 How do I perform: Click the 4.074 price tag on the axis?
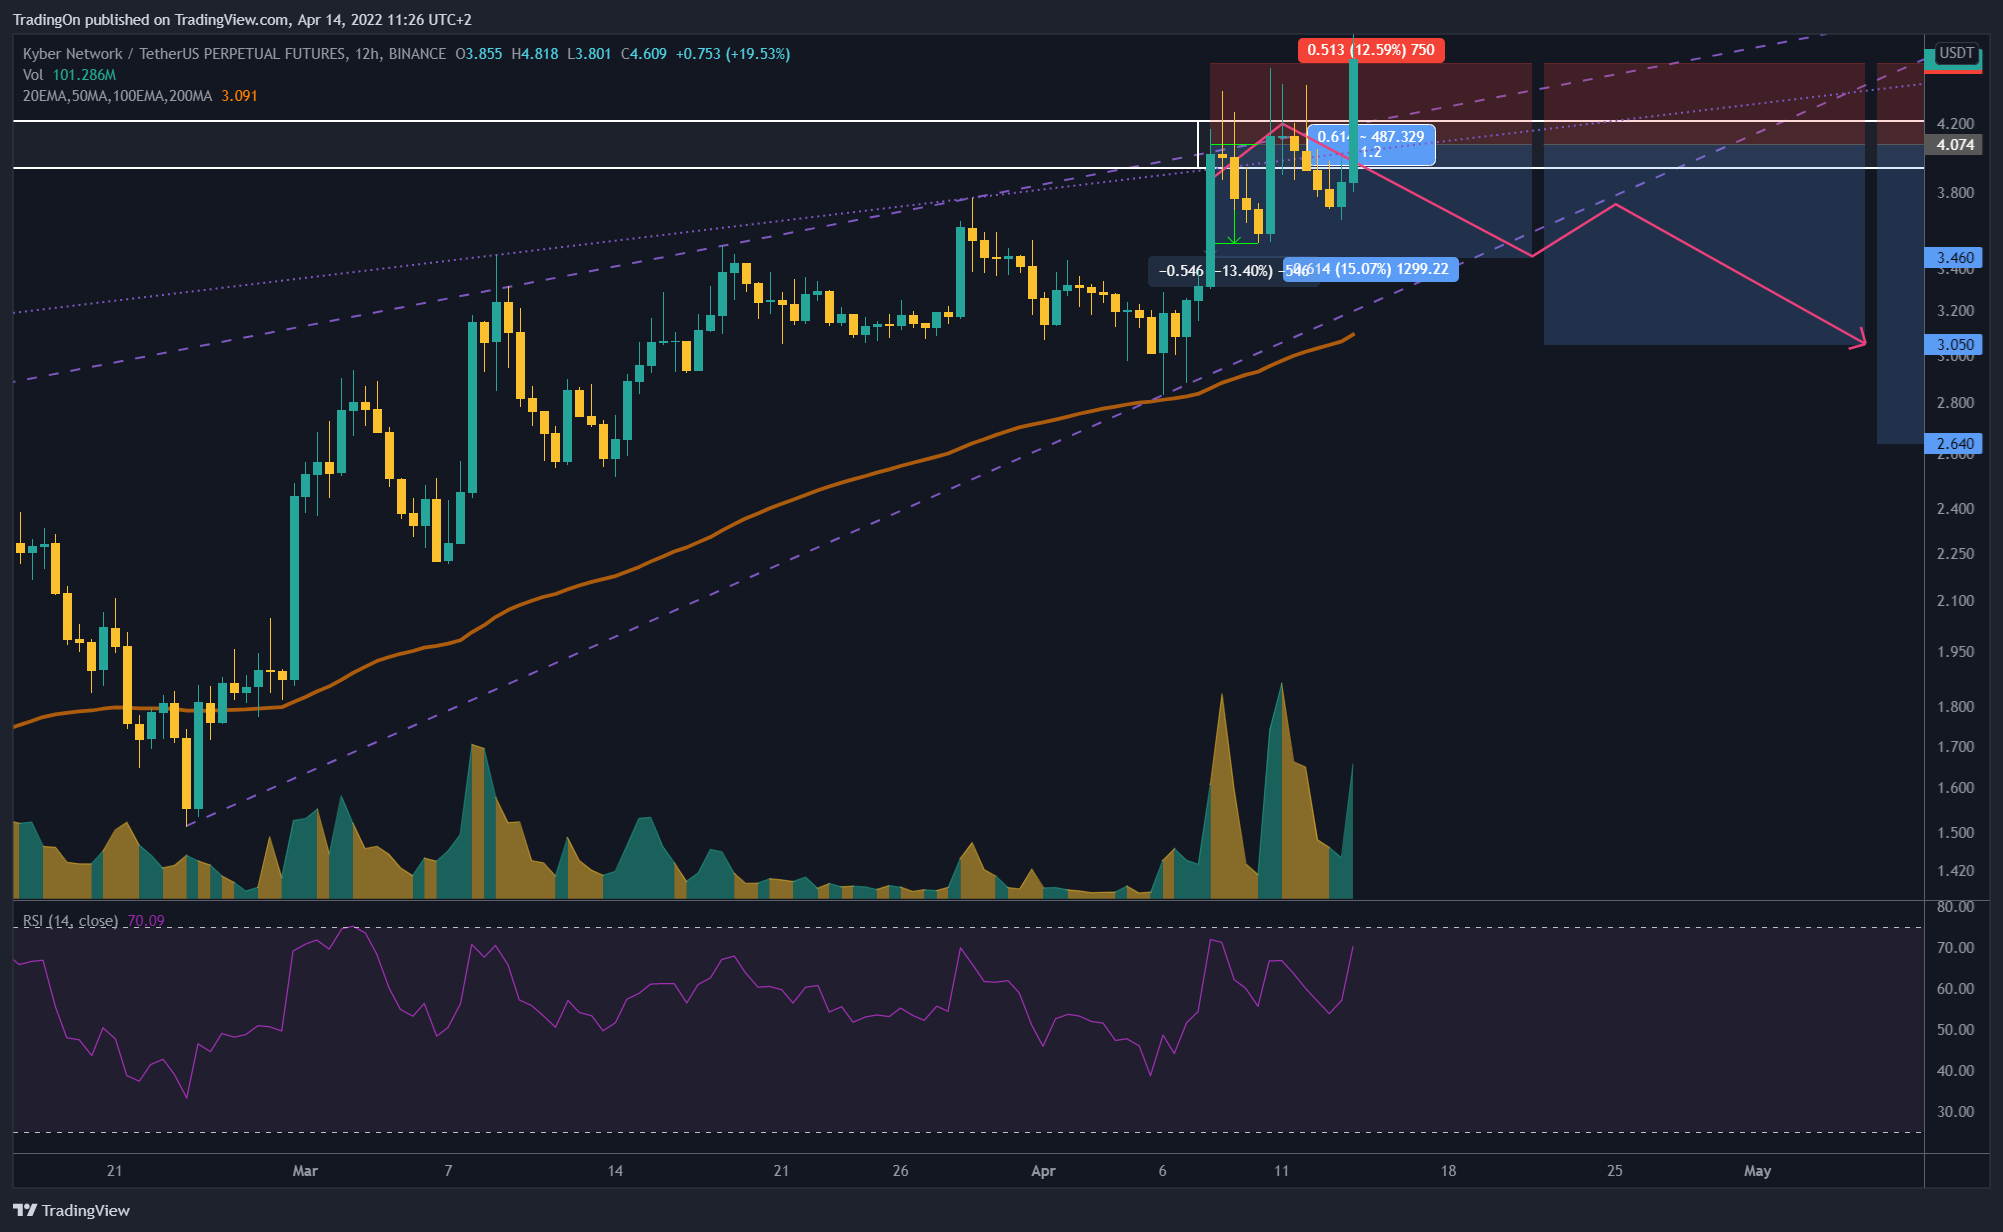(1955, 145)
